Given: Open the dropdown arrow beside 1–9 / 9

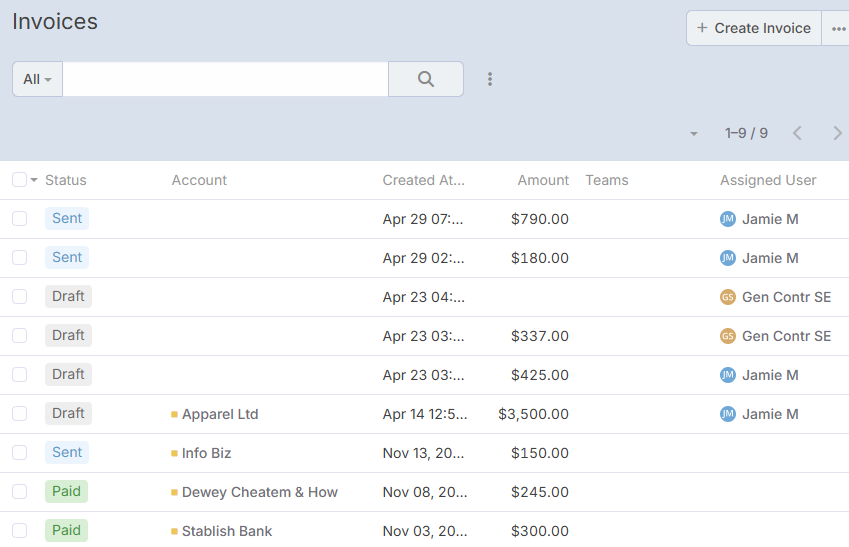Looking at the screenshot, I should (x=693, y=134).
